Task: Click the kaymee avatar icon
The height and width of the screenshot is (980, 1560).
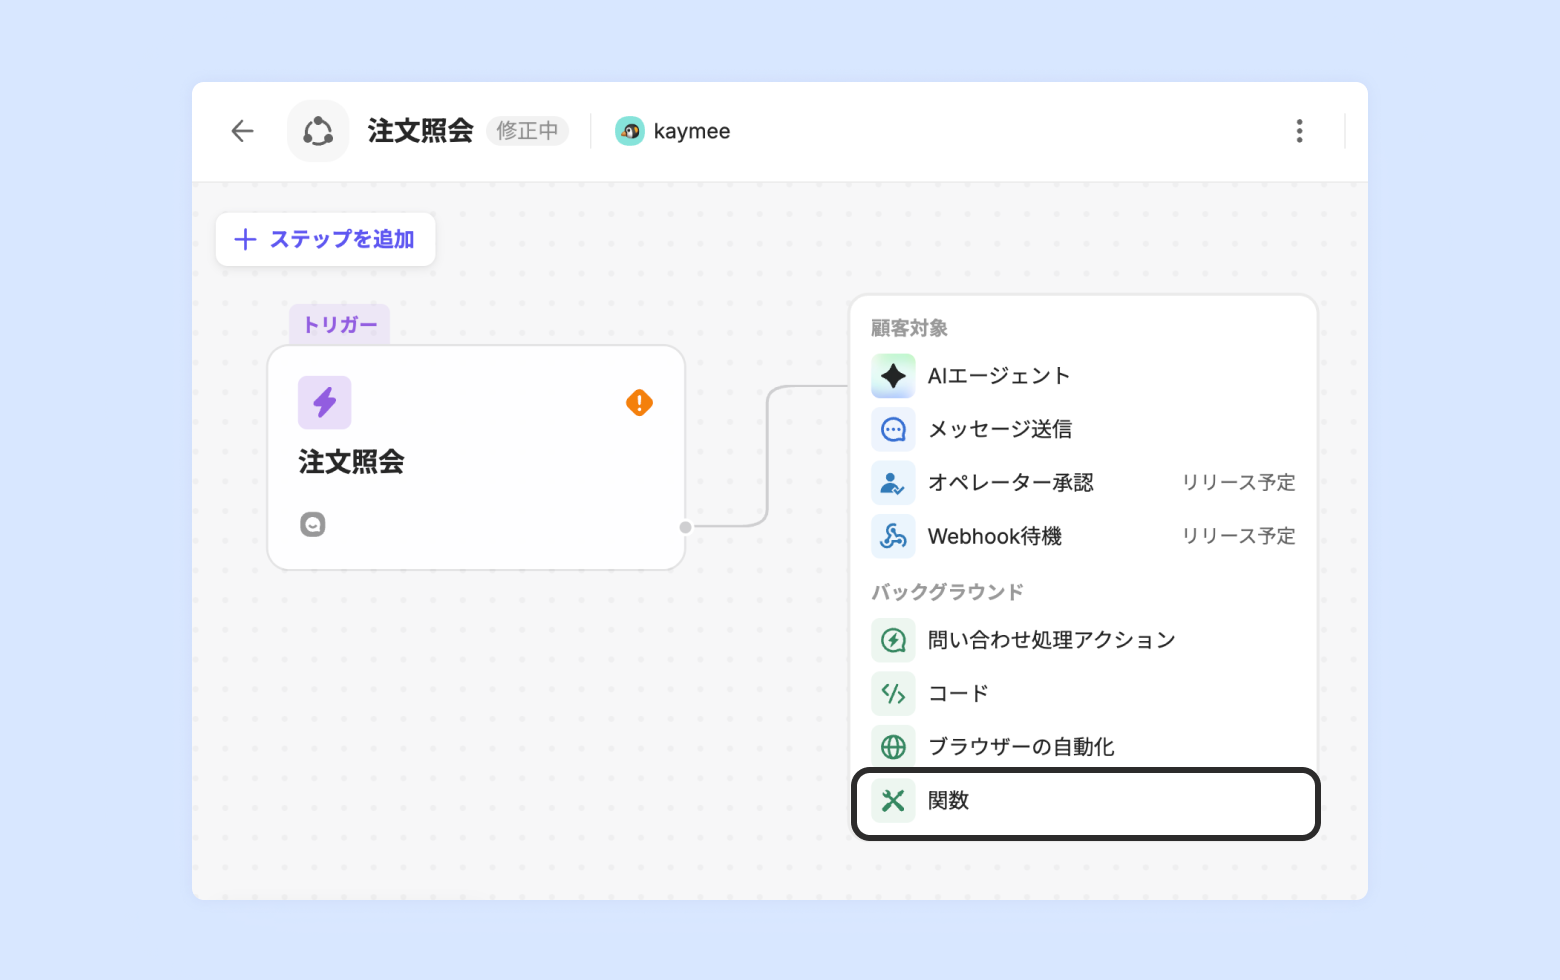Action: (630, 131)
